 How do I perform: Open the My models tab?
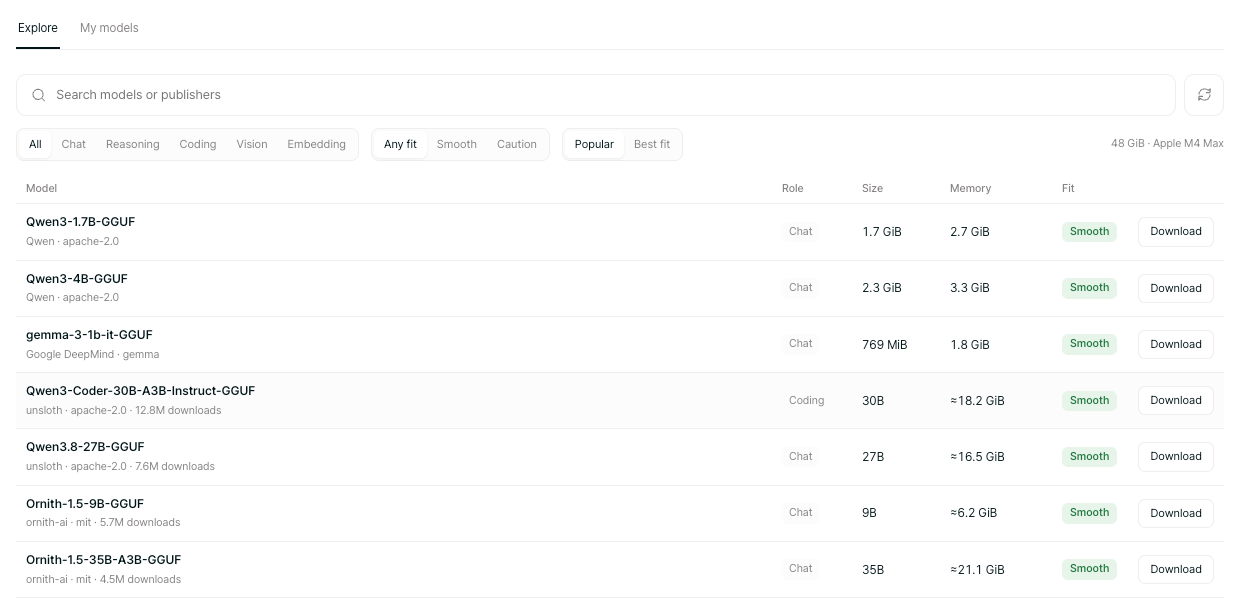click(109, 28)
